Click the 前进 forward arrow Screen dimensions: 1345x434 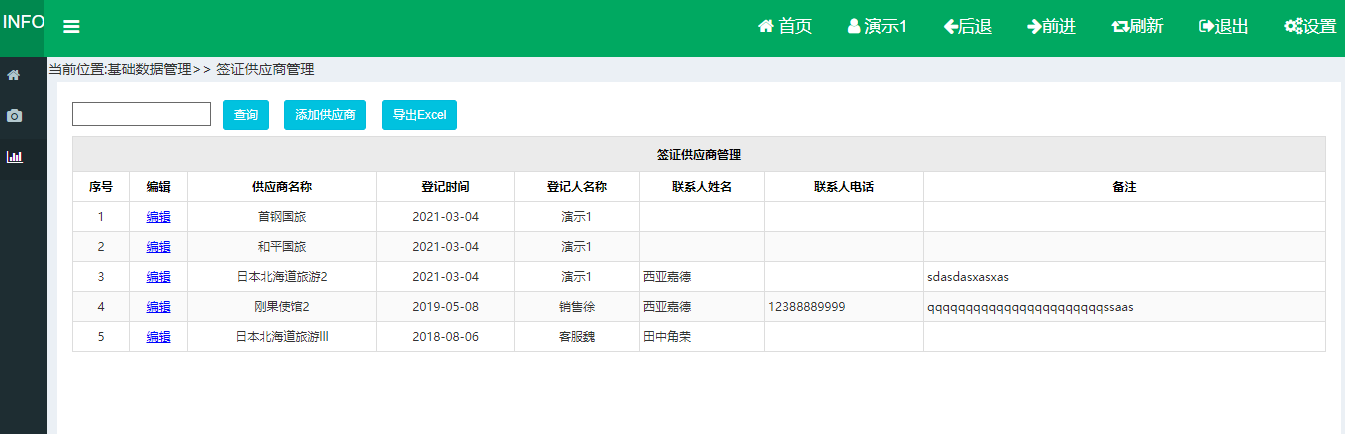pyautogui.click(x=1051, y=27)
